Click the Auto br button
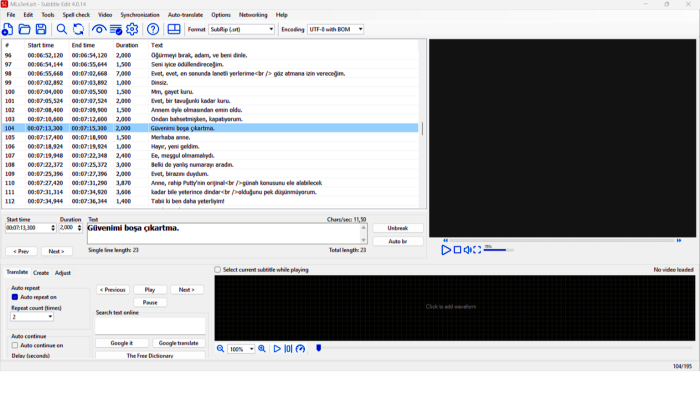 click(398, 241)
